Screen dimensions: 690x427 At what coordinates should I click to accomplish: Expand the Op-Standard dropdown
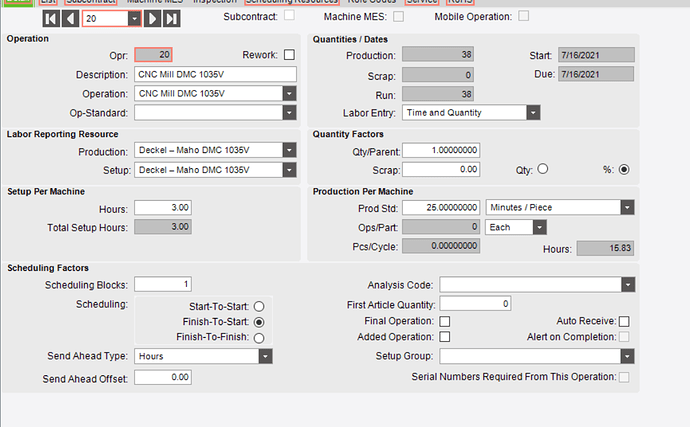tap(289, 113)
